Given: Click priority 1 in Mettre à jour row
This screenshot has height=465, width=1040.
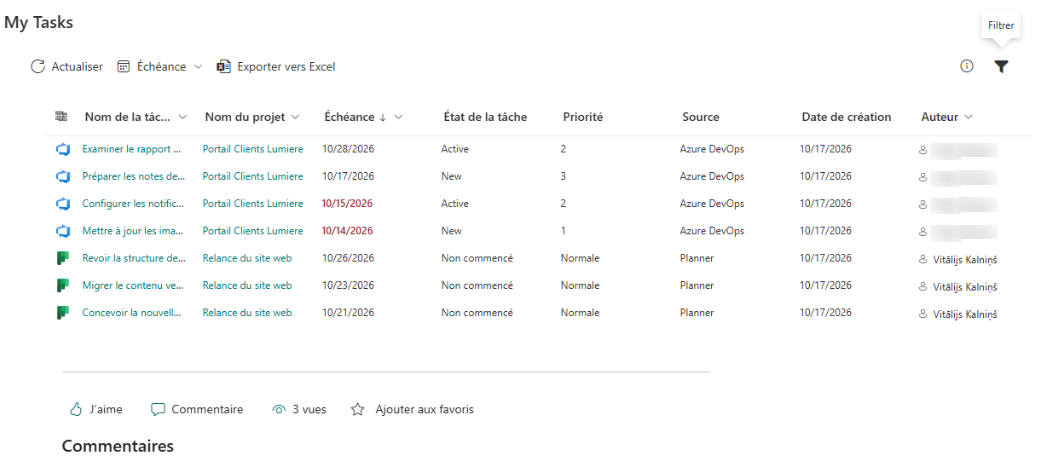Looking at the screenshot, I should 563,231.
